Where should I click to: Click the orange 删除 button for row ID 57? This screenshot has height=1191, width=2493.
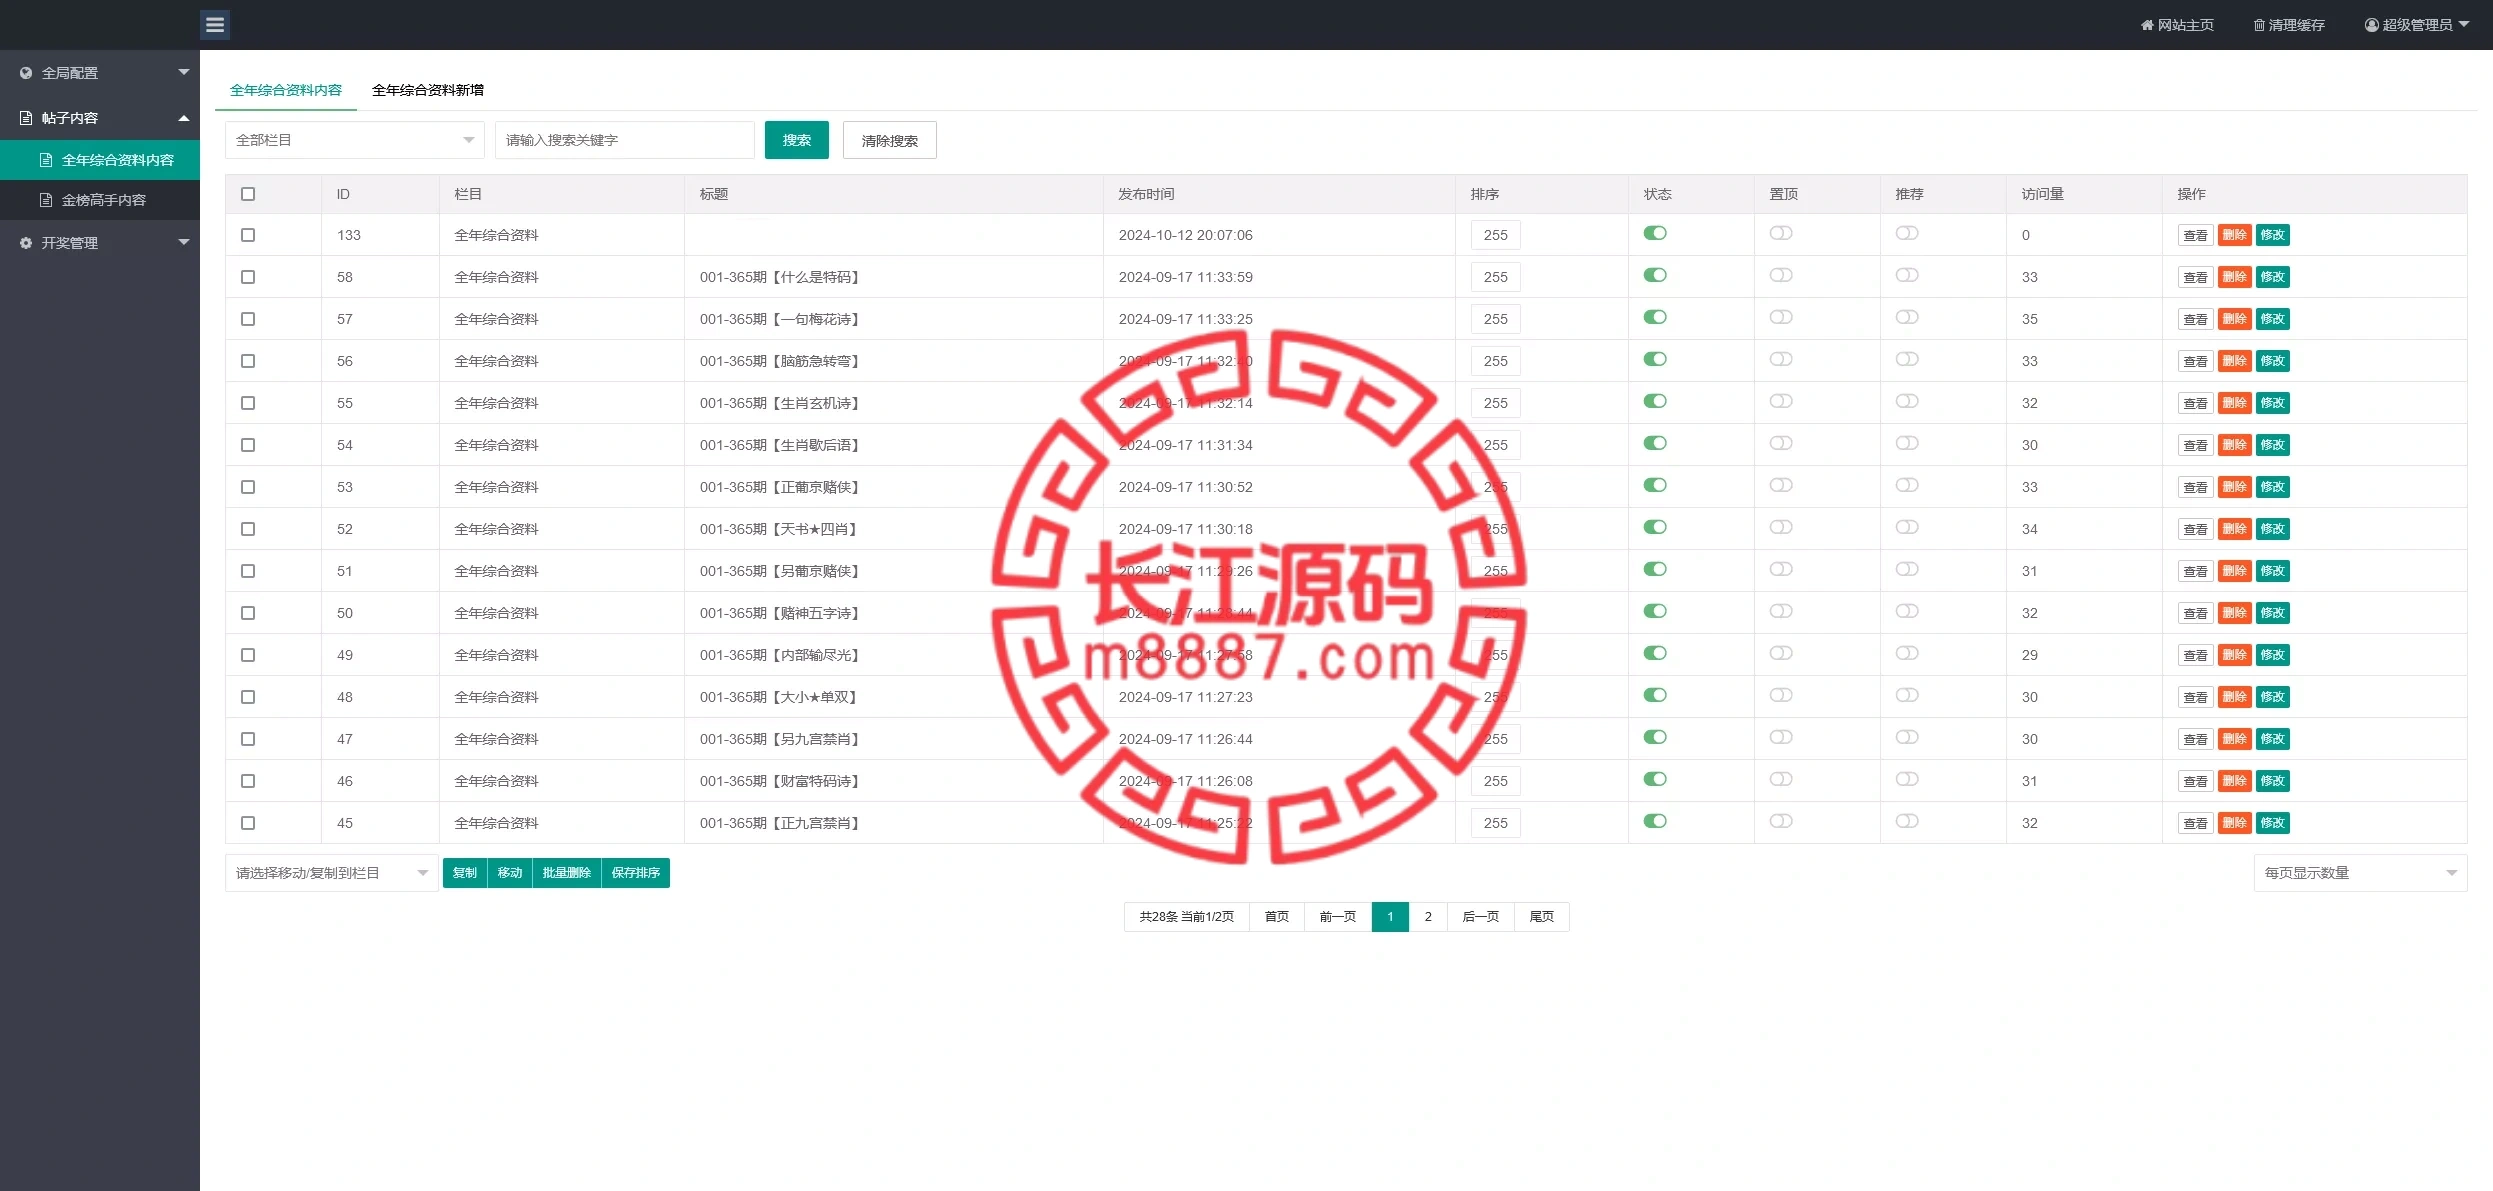(x=2234, y=319)
